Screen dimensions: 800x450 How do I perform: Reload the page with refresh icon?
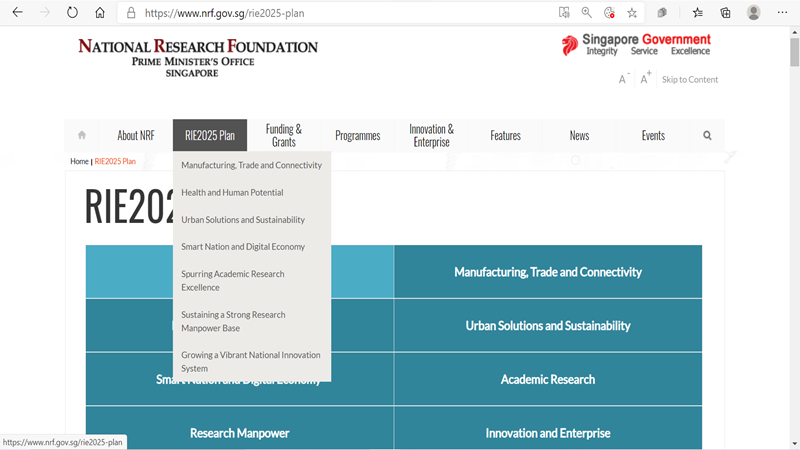(72, 12)
